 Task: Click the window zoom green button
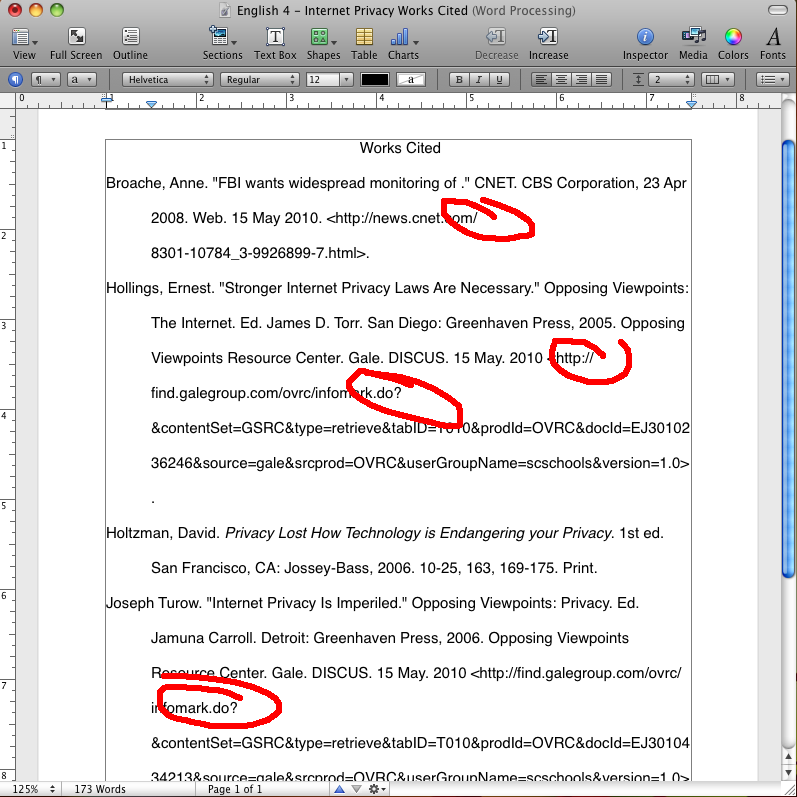click(x=57, y=10)
